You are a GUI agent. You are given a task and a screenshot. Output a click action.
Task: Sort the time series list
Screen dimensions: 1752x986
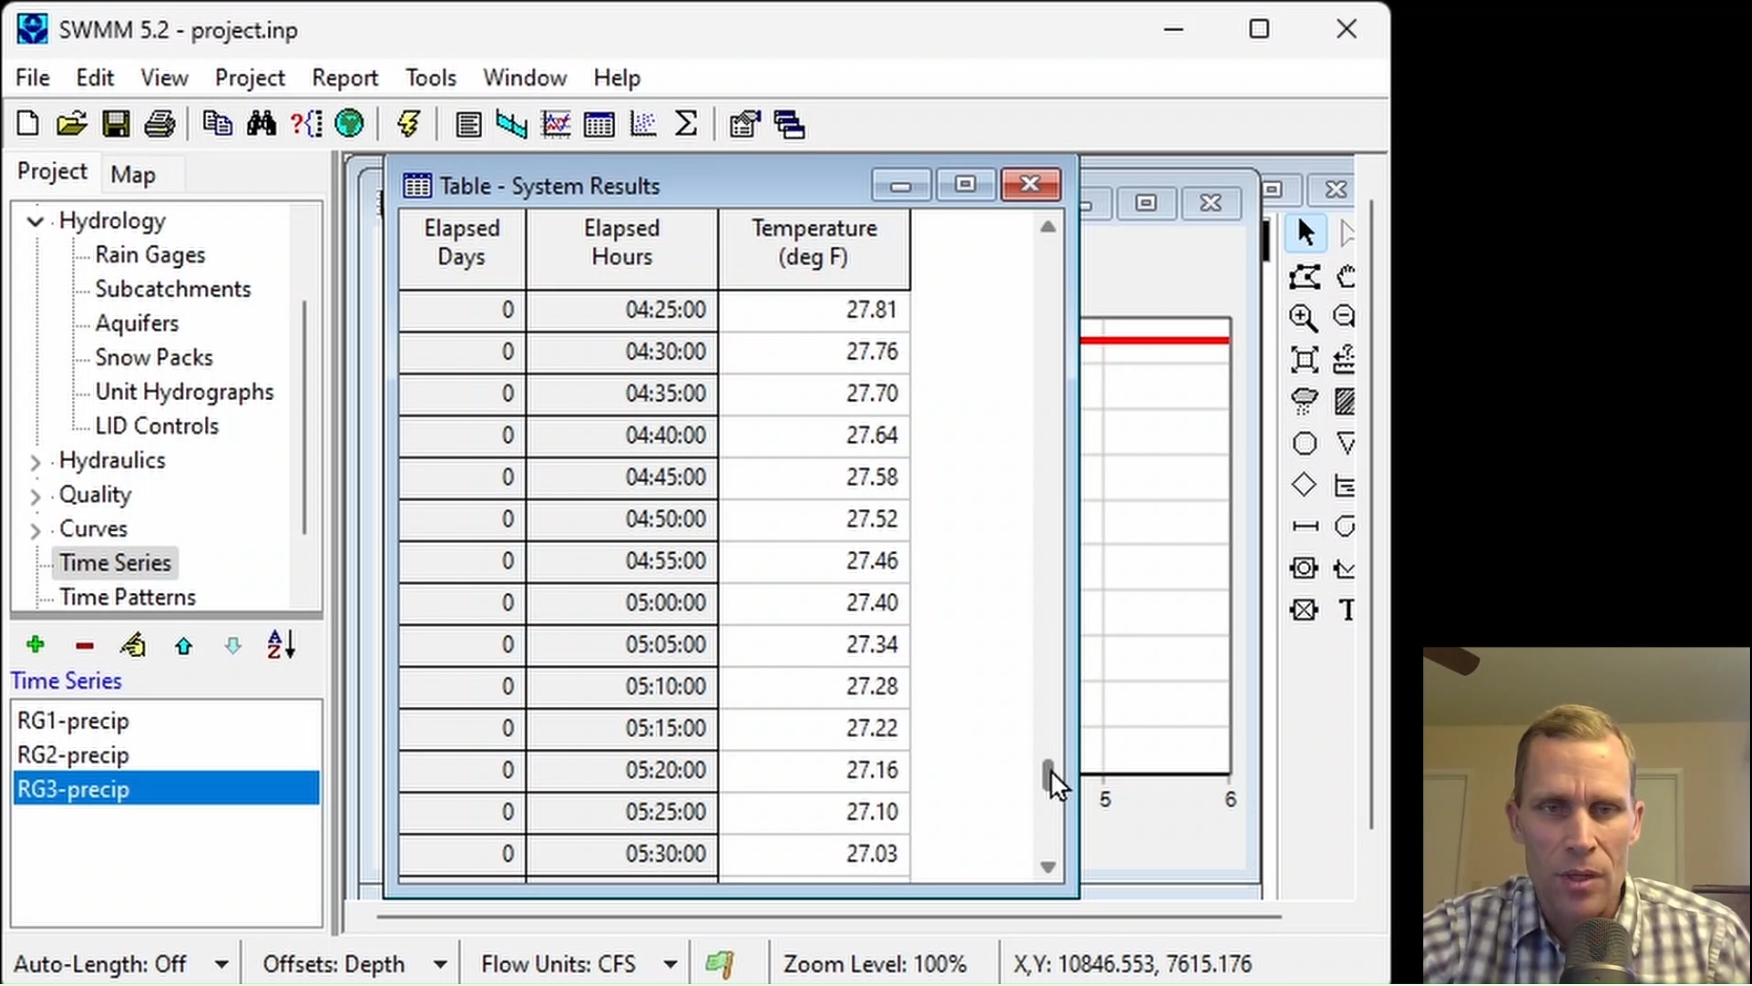[281, 646]
